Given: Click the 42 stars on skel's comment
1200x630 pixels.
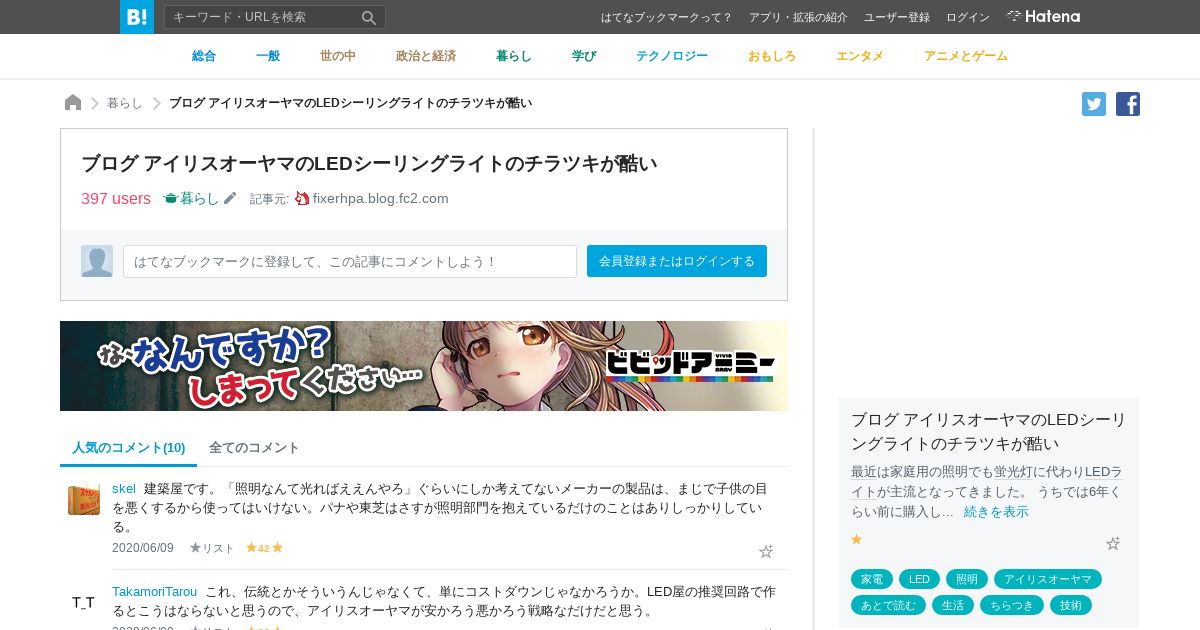Looking at the screenshot, I should pyautogui.click(x=264, y=548).
